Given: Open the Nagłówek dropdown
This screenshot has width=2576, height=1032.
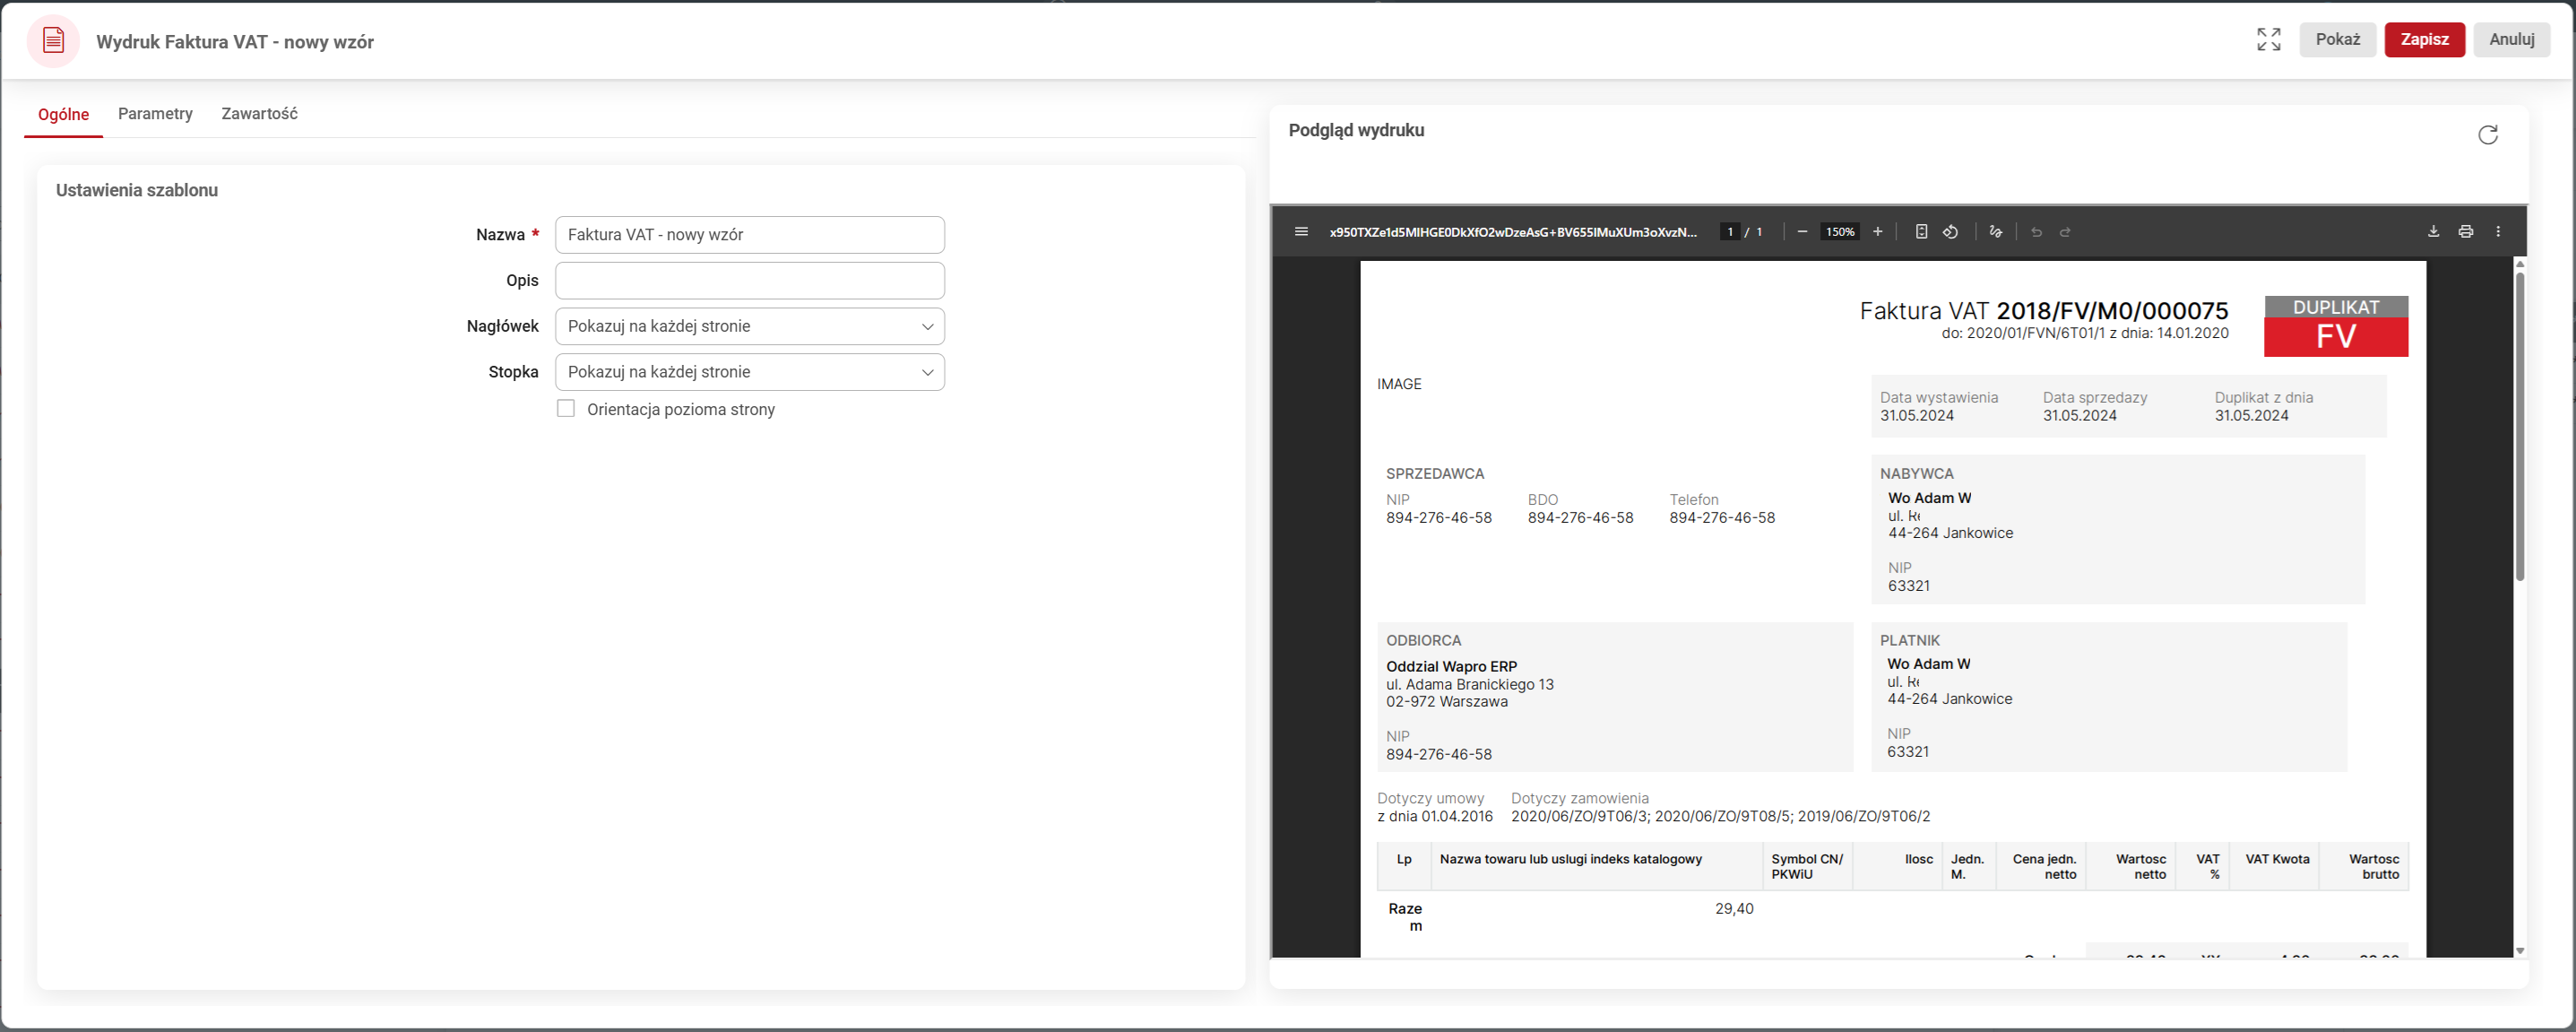Looking at the screenshot, I should [x=749, y=326].
